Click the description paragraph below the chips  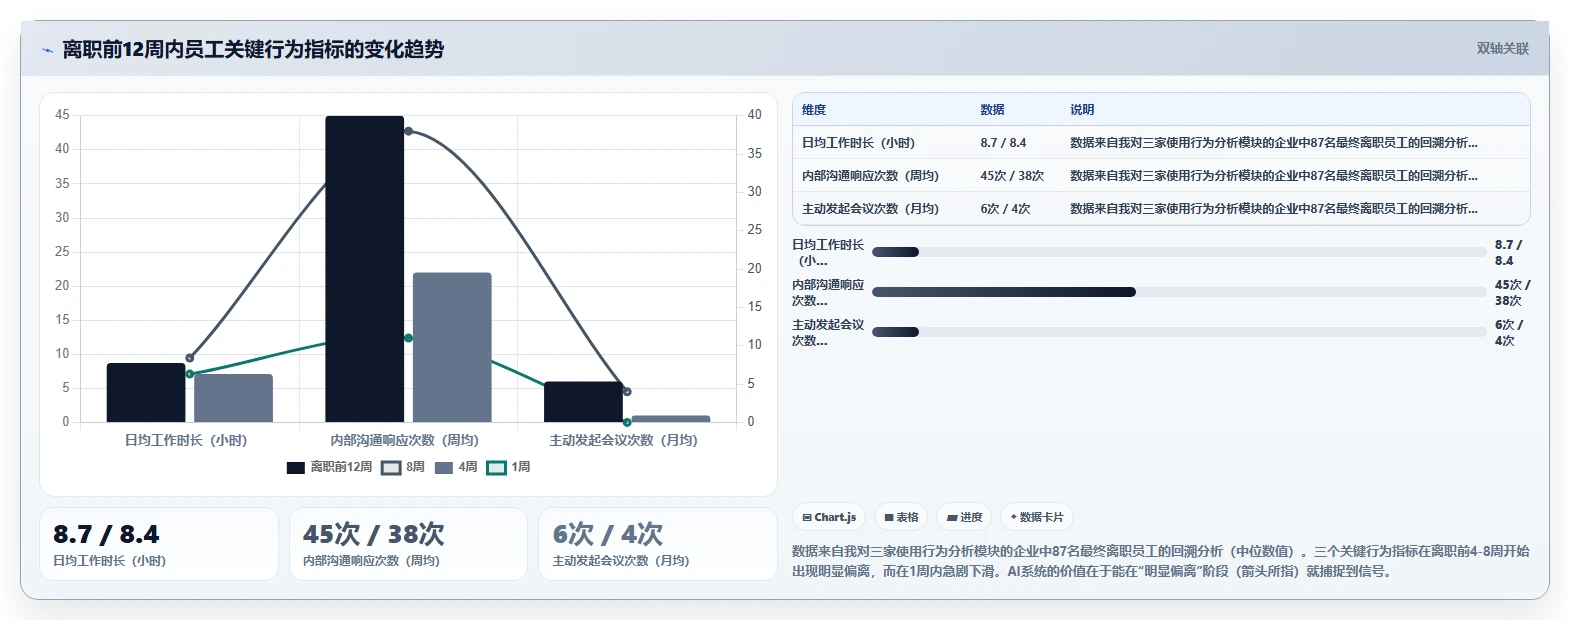tap(1160, 561)
